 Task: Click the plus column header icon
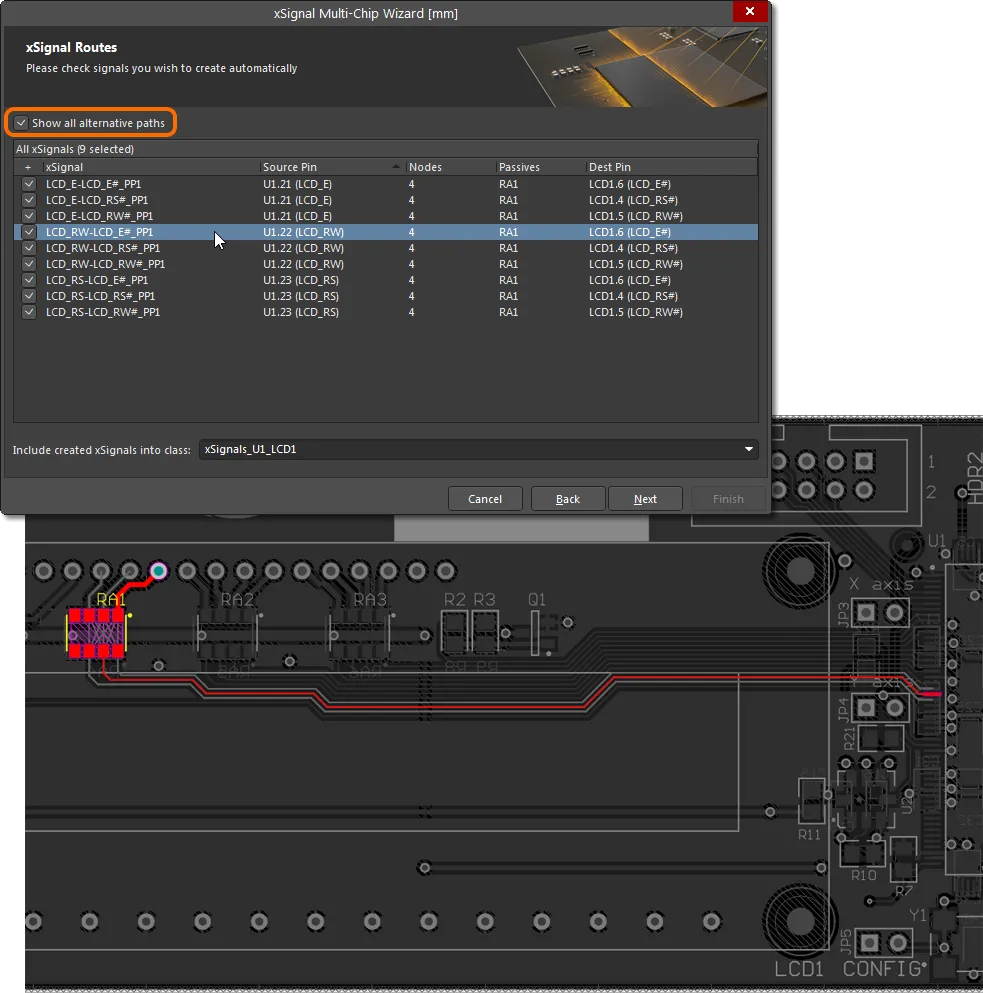point(28,167)
